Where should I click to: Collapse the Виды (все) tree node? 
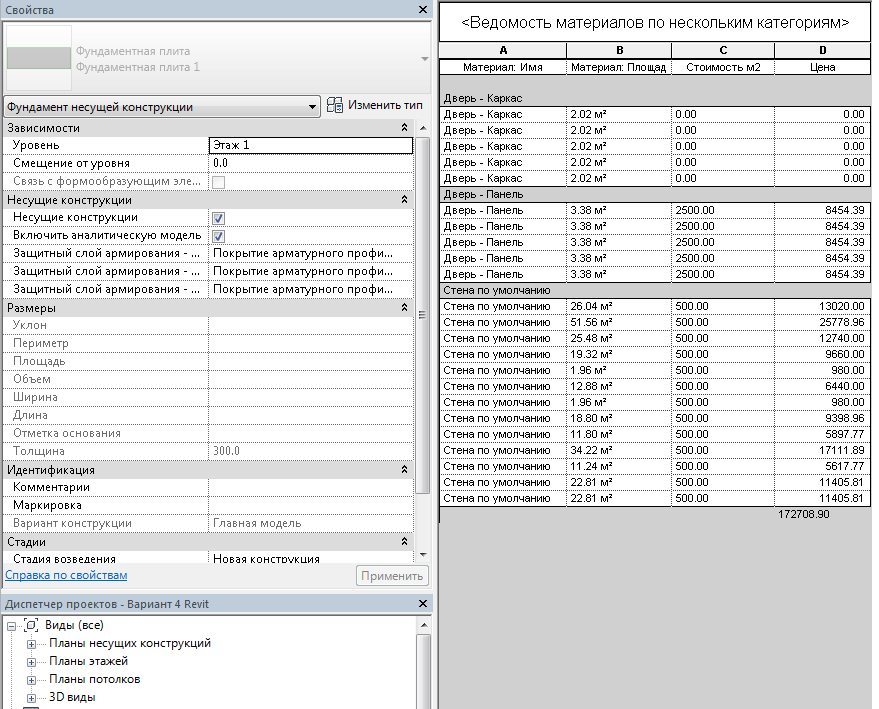[x=12, y=625]
